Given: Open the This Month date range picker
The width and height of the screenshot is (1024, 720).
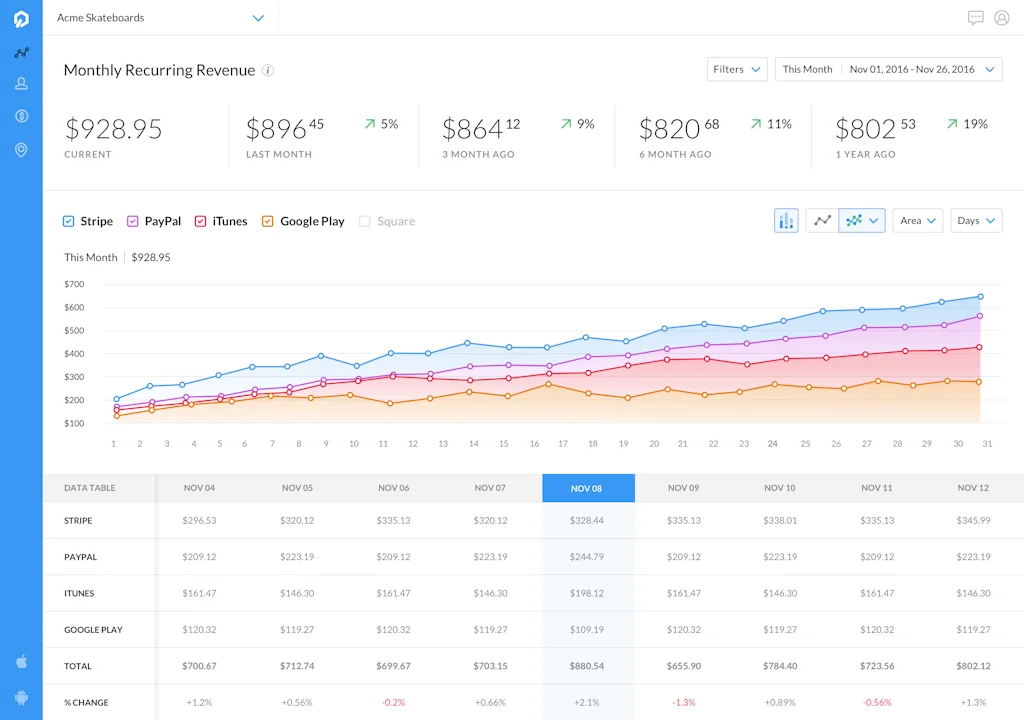Looking at the screenshot, I should (888, 69).
